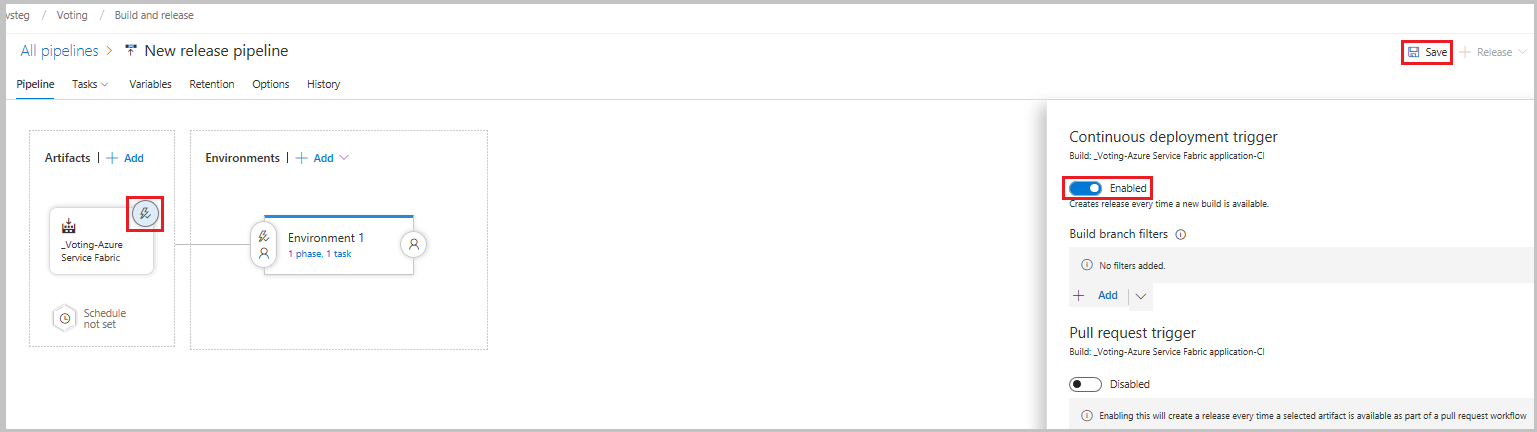
Task: Go to the History tab
Action: 323,84
